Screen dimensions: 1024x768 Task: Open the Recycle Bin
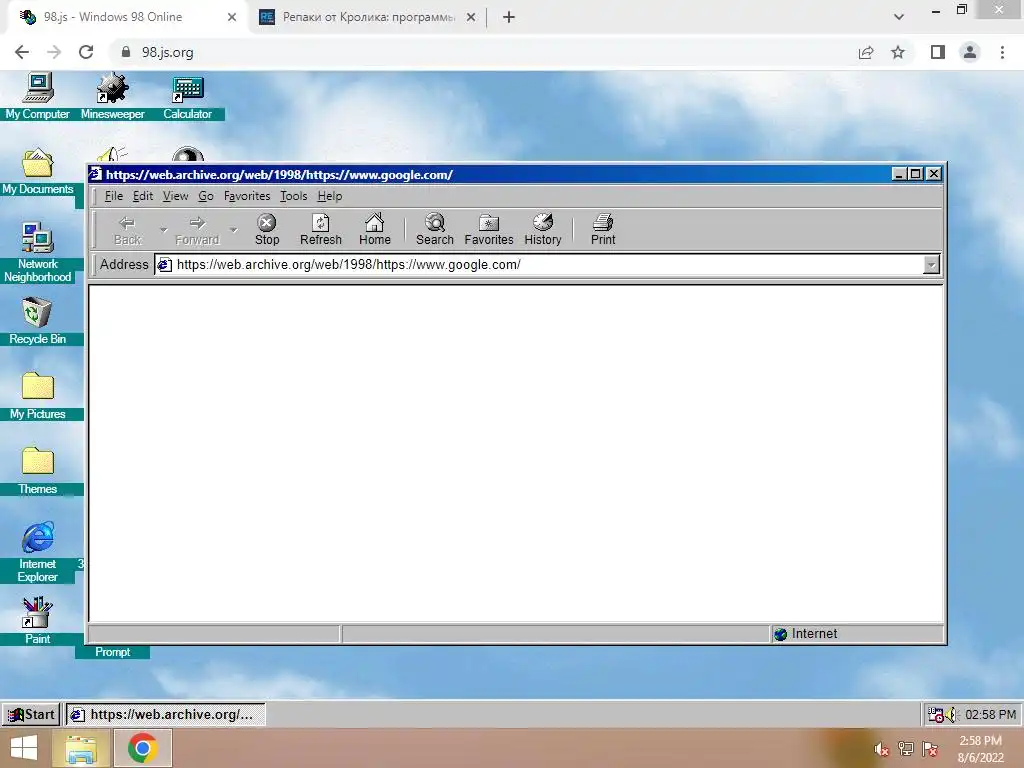click(37, 321)
